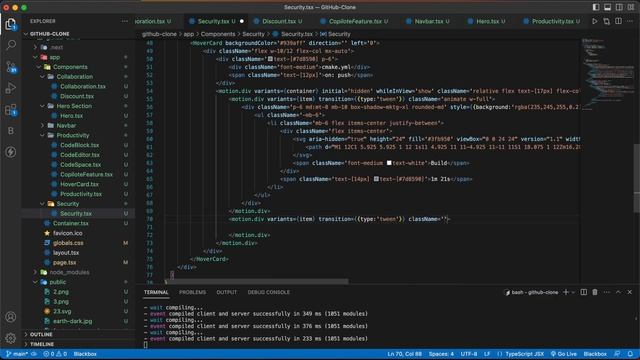Switch to the CopiloteFeature.tsx tab

[358, 21]
